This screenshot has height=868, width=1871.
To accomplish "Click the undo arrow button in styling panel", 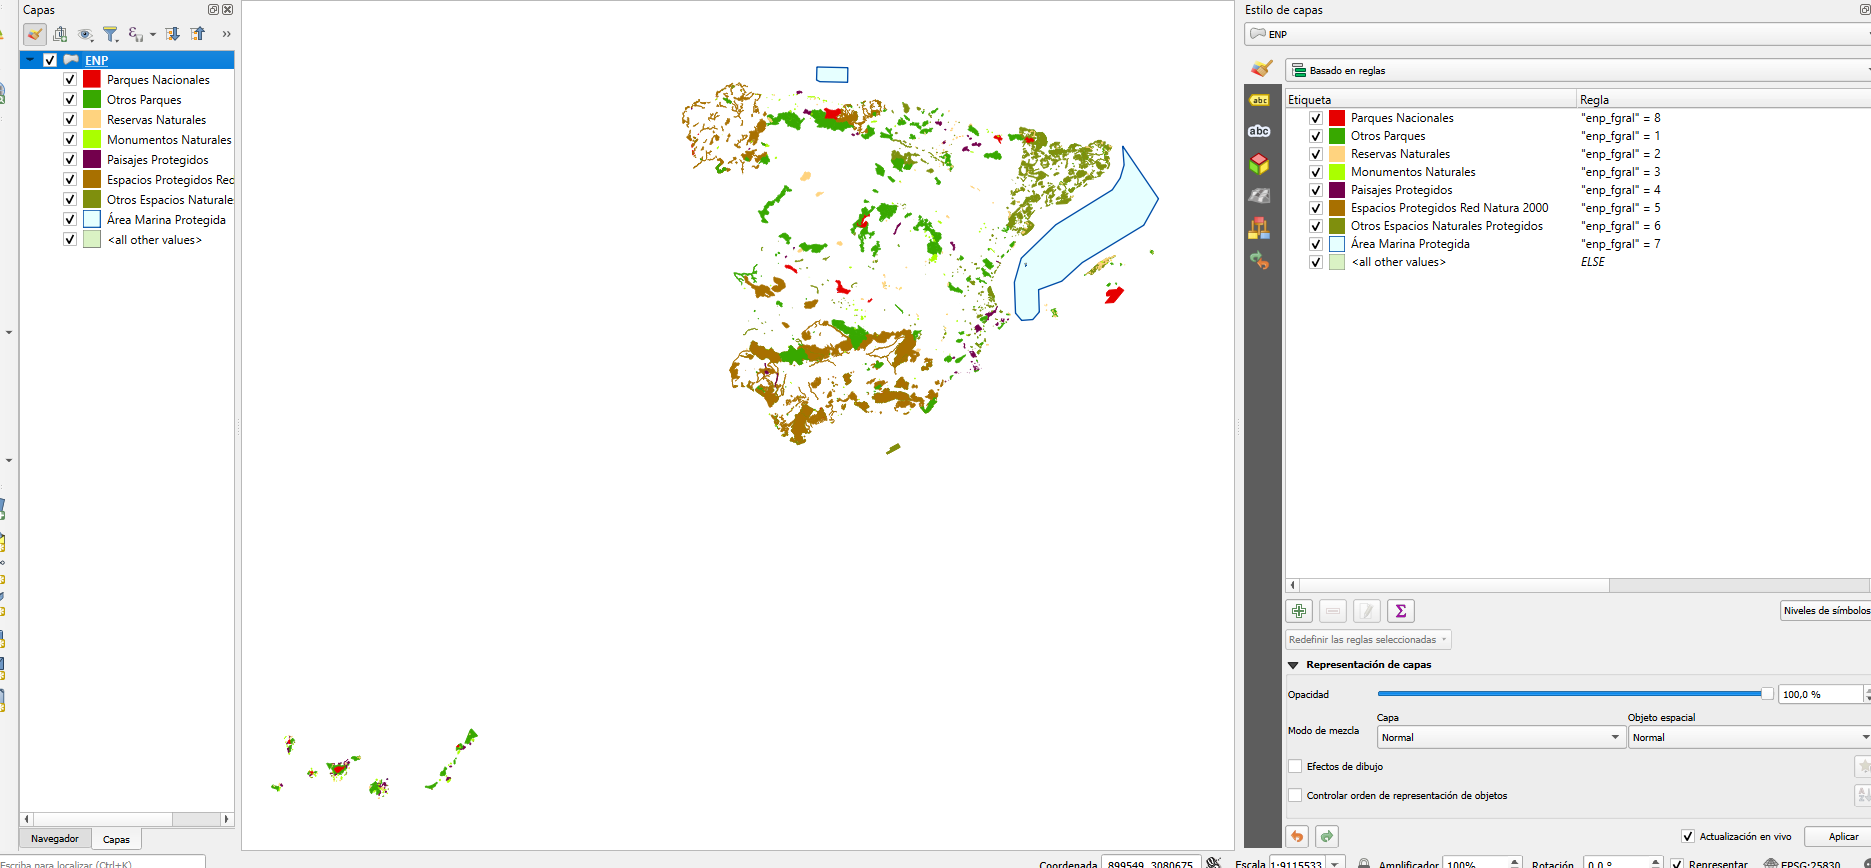I will click(1298, 836).
